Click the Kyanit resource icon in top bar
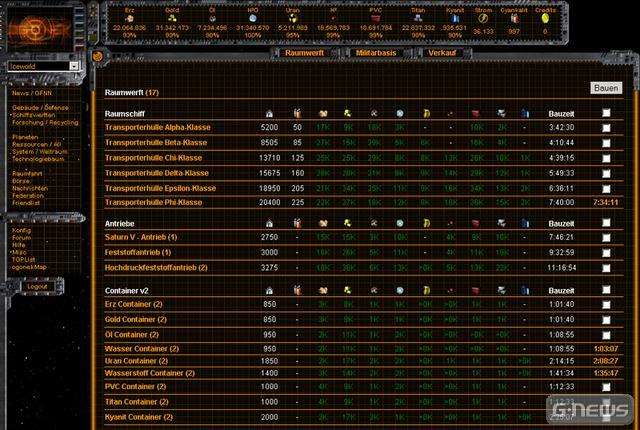The image size is (640, 430). pyautogui.click(x=455, y=18)
